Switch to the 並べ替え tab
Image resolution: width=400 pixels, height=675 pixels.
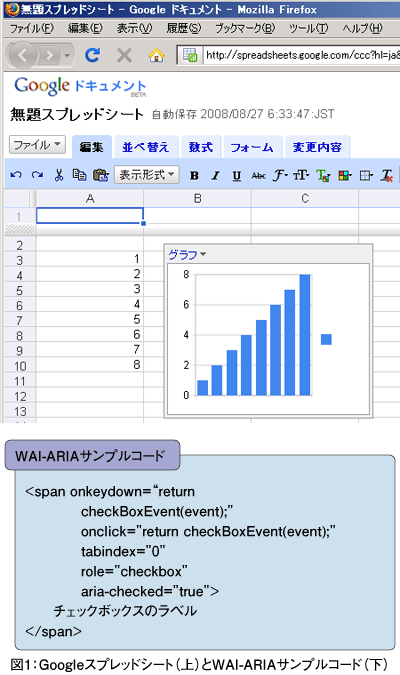point(146,147)
